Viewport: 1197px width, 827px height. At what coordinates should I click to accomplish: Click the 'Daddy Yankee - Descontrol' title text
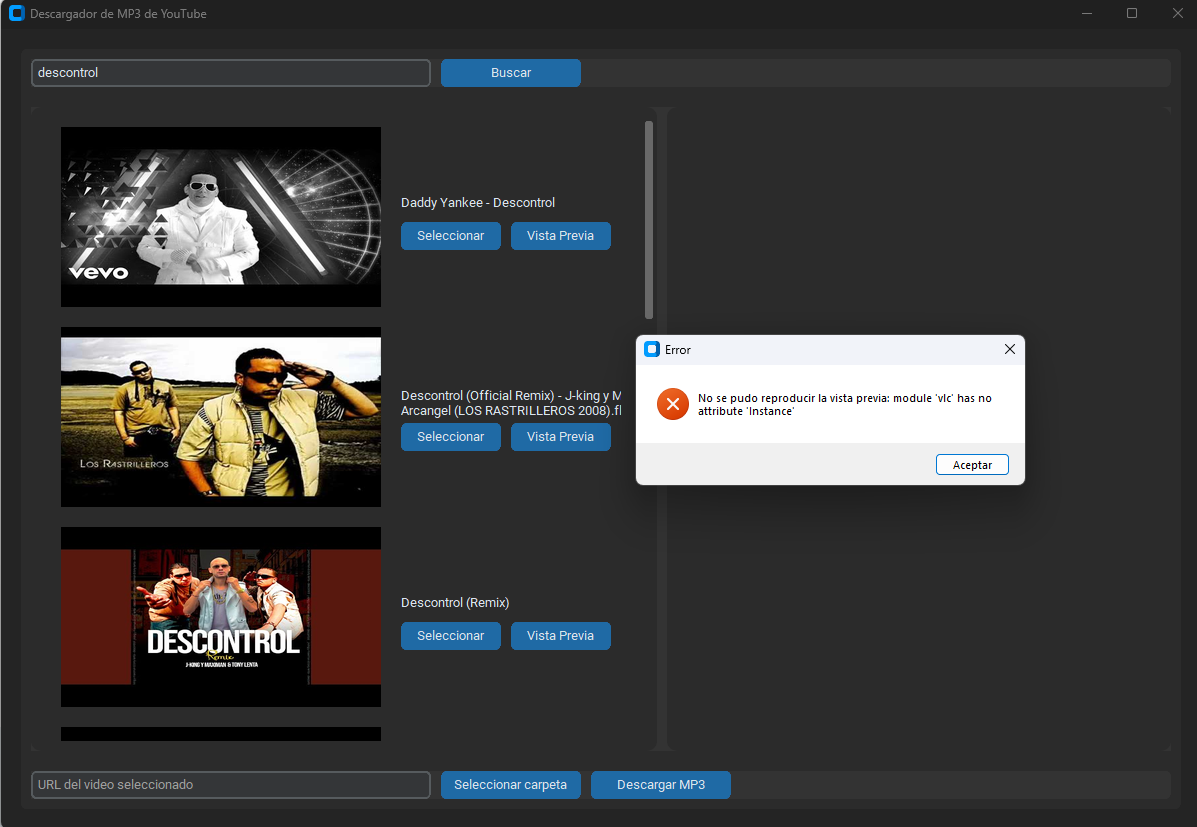click(478, 202)
